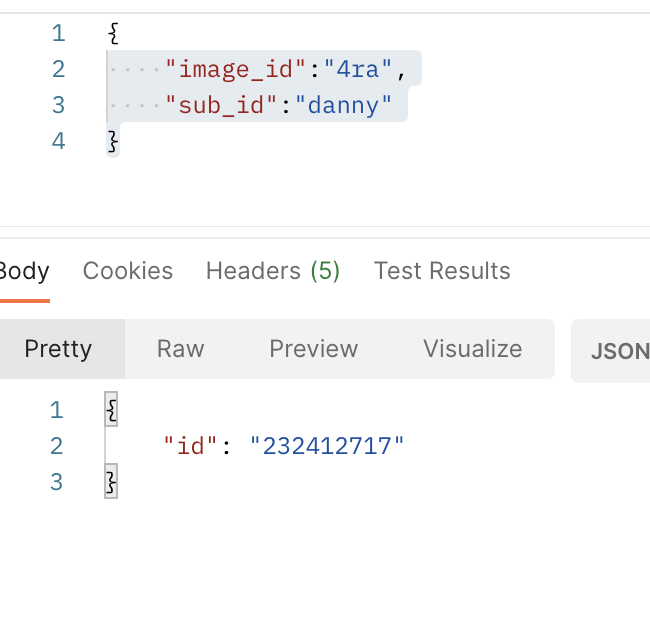Switch to Preview view mode
This screenshot has width=650, height=618.
313,349
